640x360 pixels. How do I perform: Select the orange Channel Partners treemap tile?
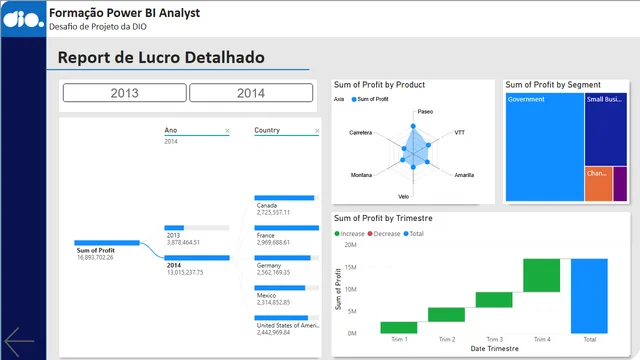click(598, 184)
